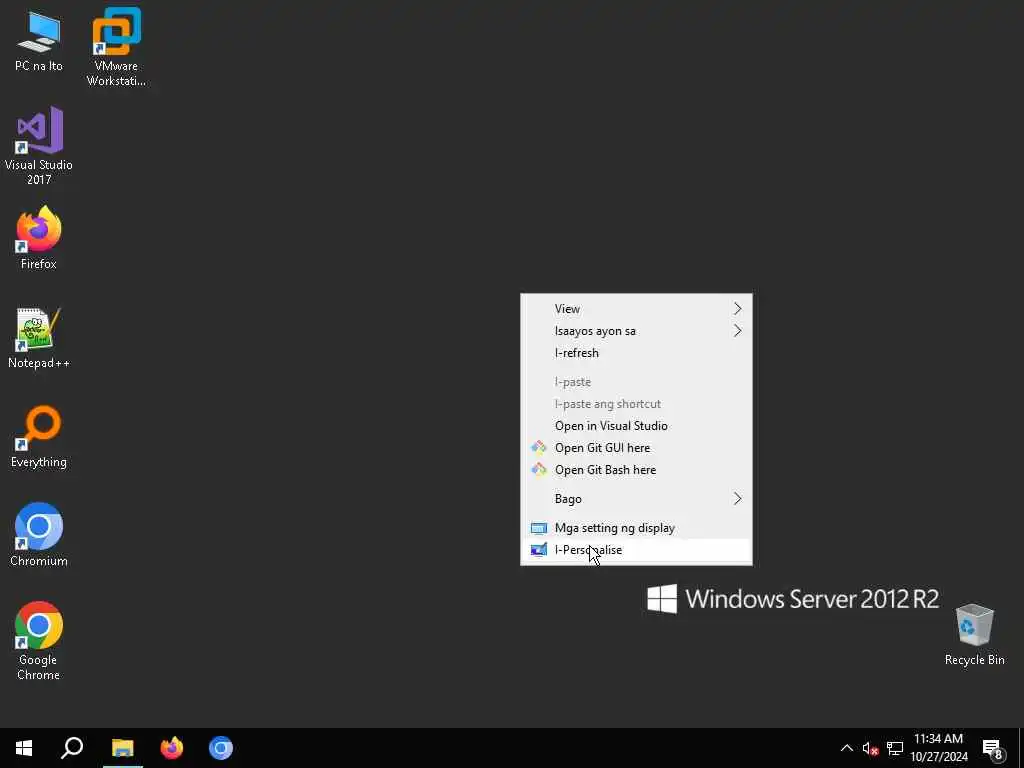Launch Chromium from the taskbar
Screen dimensions: 1024x768
click(221, 748)
